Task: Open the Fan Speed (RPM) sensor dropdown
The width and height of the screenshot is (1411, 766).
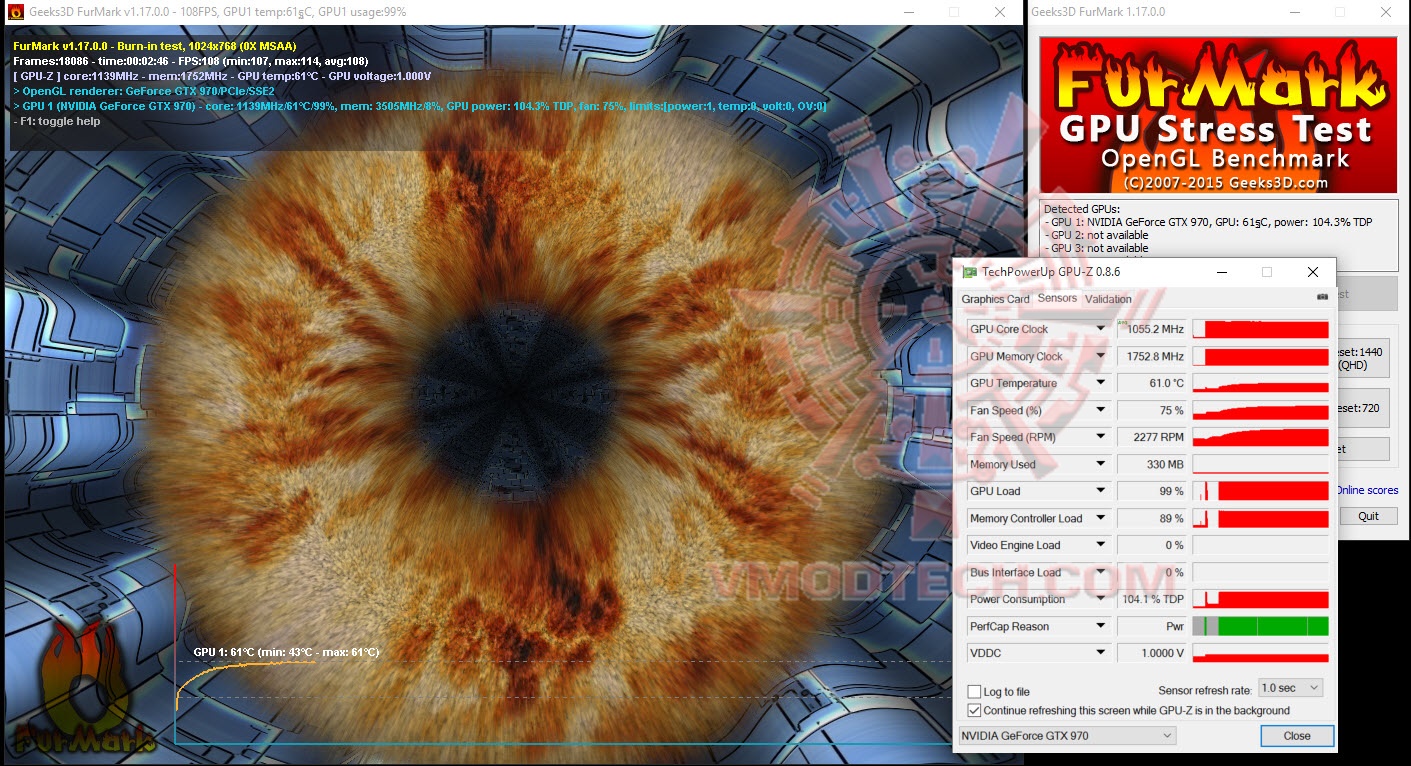Action: [x=1101, y=437]
